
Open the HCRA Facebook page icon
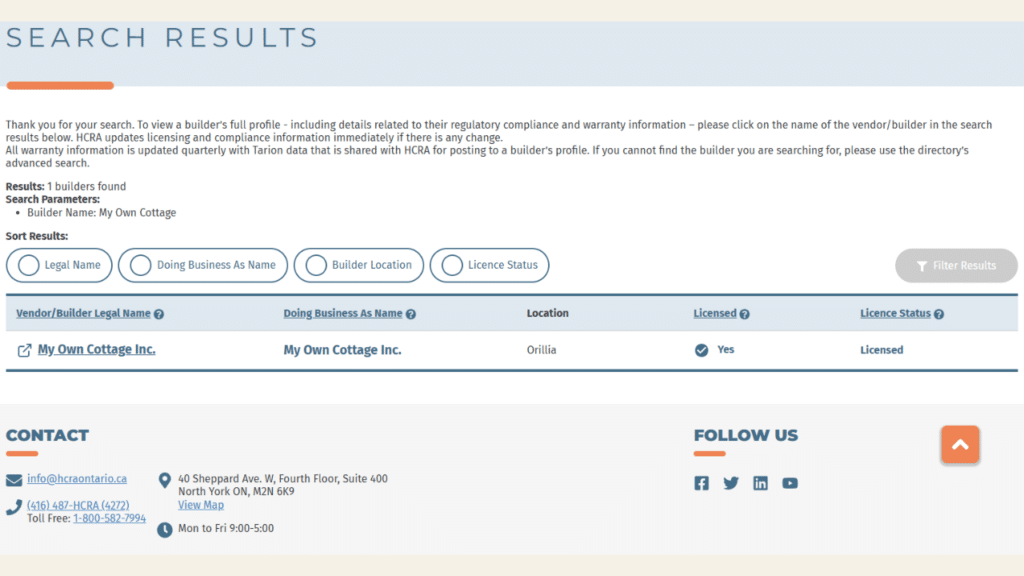[701, 483]
